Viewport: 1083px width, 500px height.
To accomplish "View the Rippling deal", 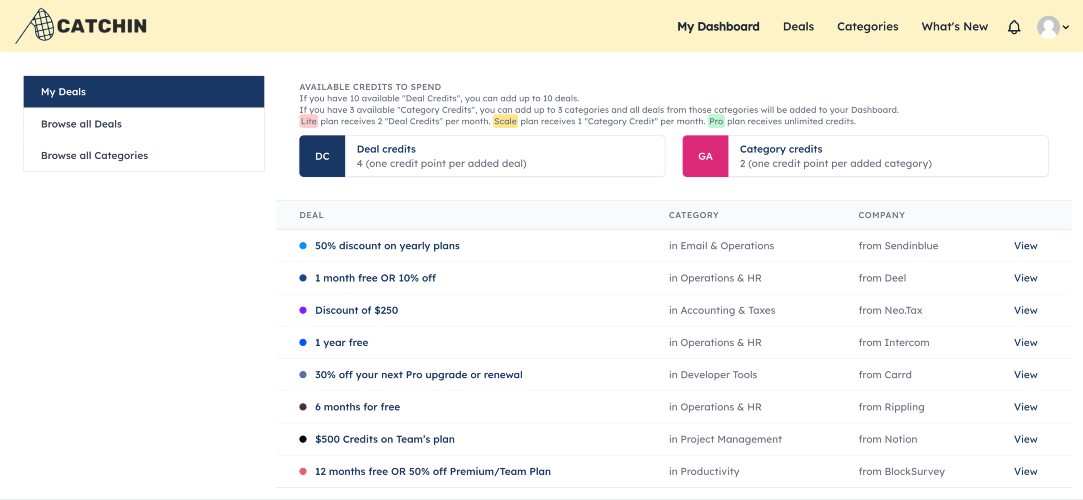I will 1025,407.
